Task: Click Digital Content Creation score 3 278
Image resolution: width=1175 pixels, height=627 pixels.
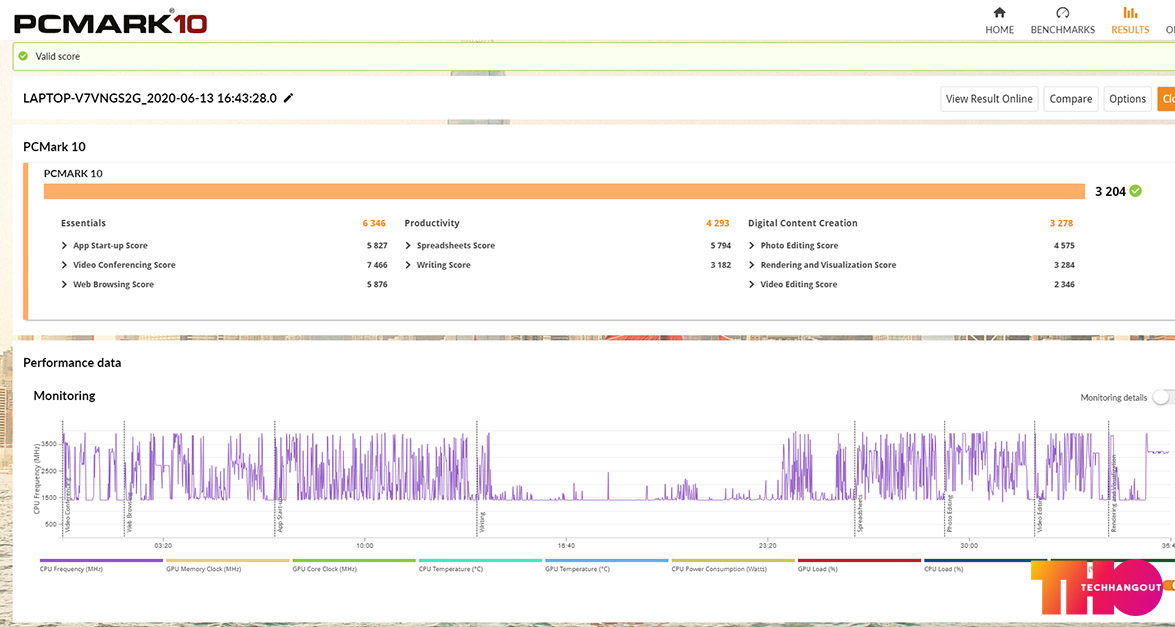Action: pyautogui.click(x=1061, y=223)
